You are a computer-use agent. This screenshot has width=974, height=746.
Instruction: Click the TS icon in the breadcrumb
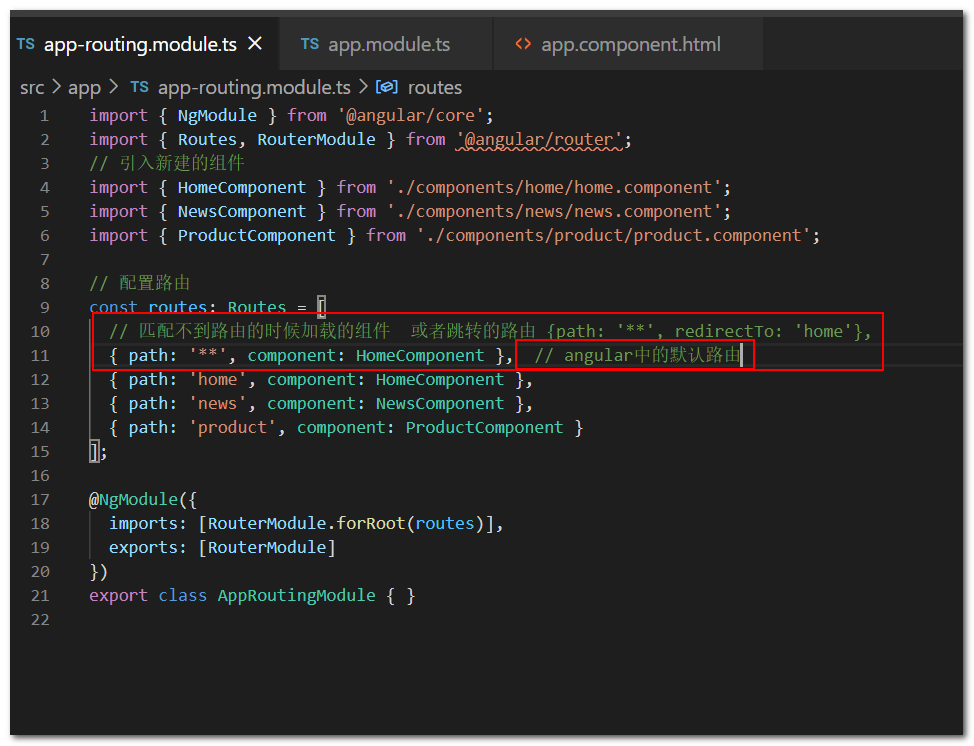pos(139,87)
